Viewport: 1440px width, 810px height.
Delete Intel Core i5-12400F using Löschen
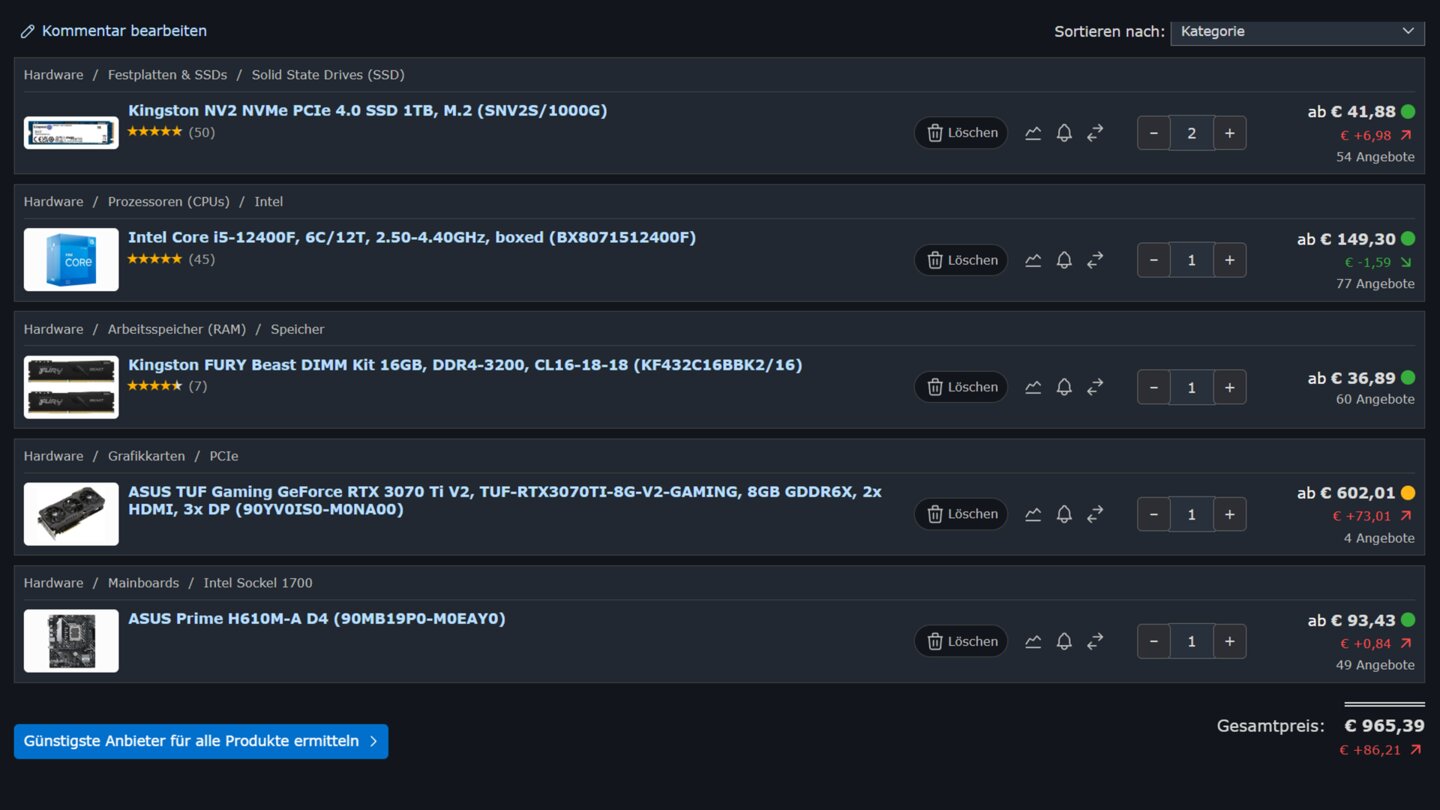[x=961, y=260]
